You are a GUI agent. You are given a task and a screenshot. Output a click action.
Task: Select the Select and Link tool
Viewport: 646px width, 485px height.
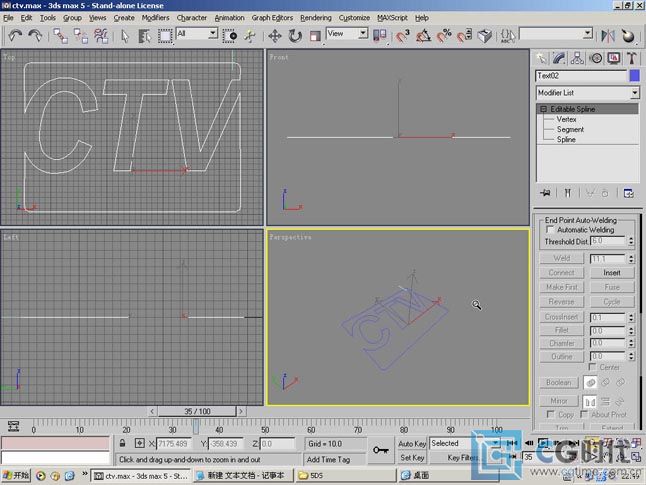click(61, 36)
